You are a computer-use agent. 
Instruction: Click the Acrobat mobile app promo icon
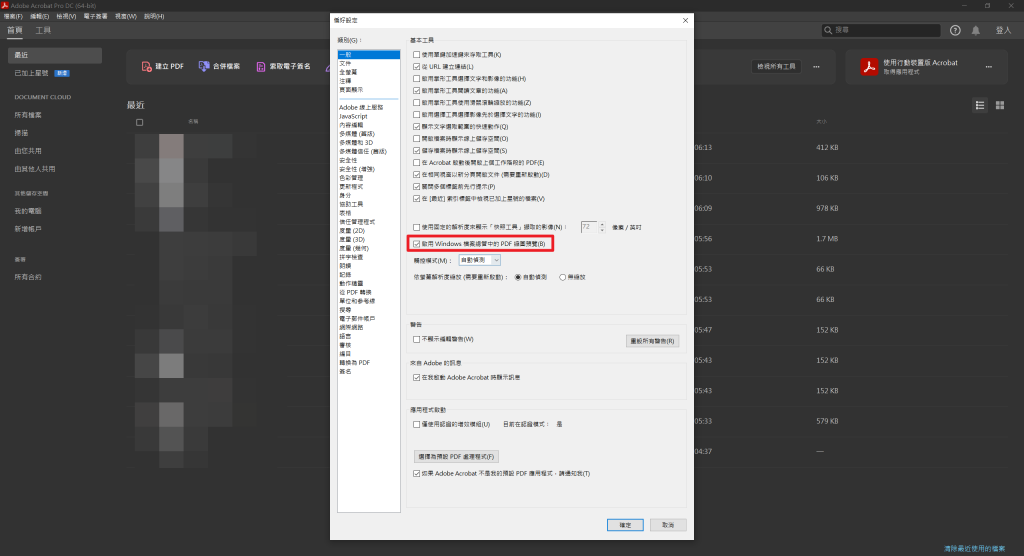click(x=869, y=67)
